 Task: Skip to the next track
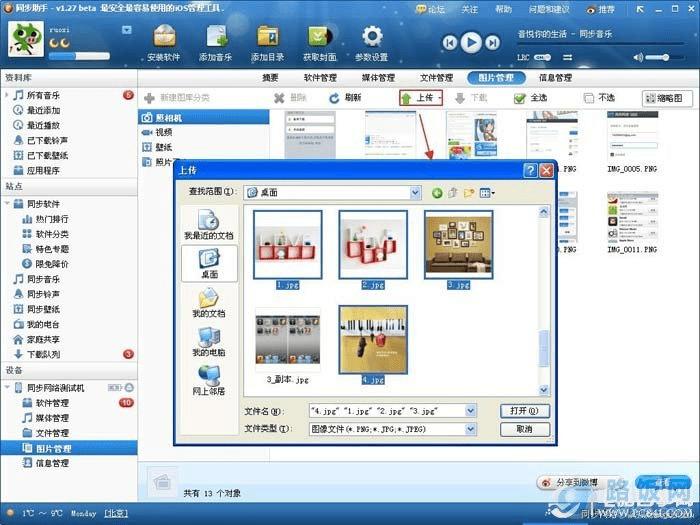coord(492,43)
